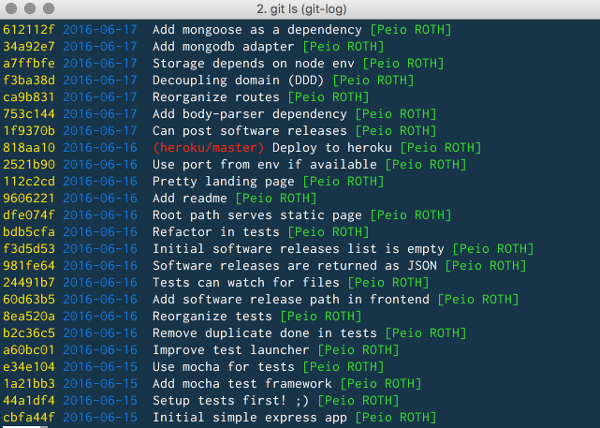The height and width of the screenshot is (428, 600).
Task: Click the window title git ls (git-log)
Action: click(302, 9)
